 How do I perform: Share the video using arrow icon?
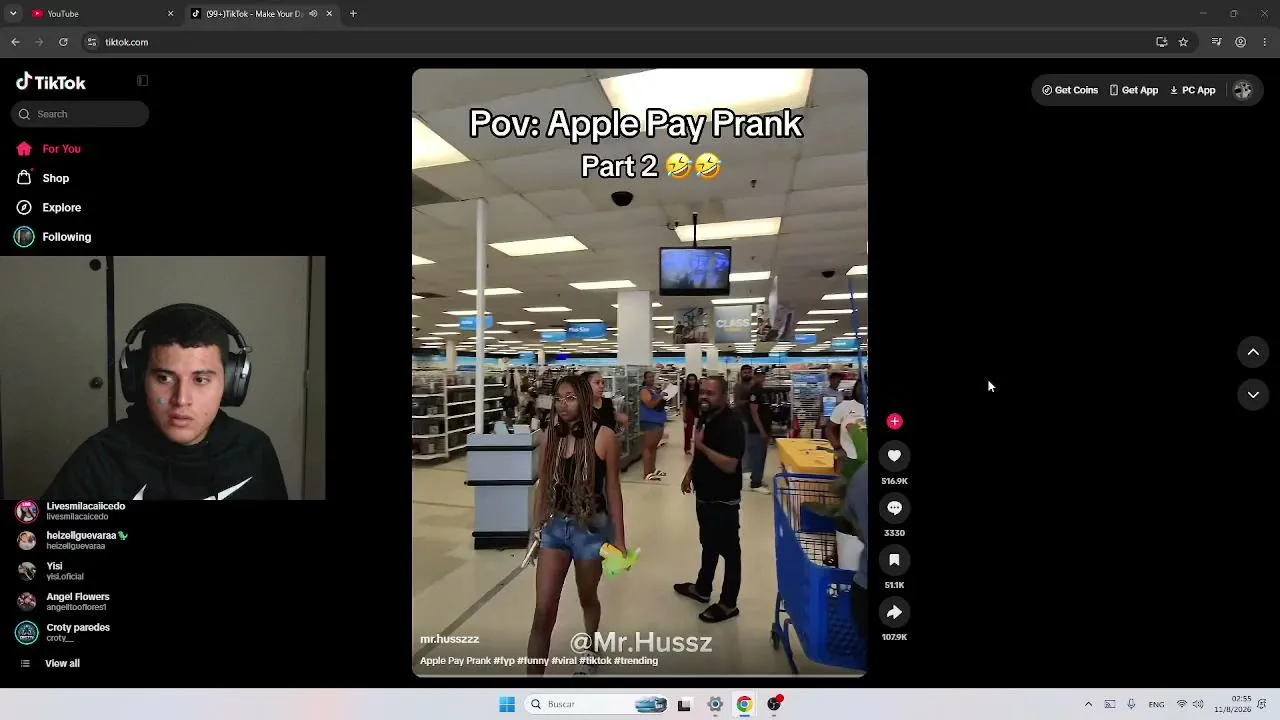coord(894,612)
